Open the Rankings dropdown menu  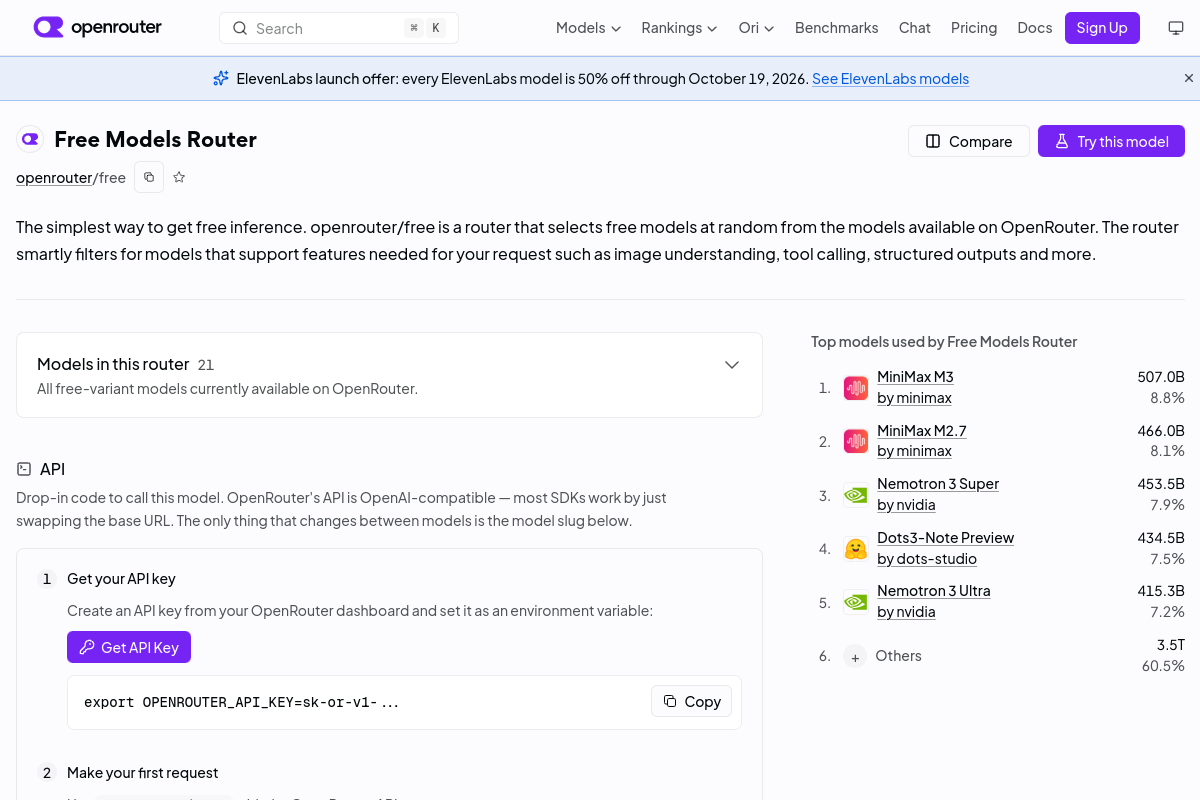[x=679, y=28]
